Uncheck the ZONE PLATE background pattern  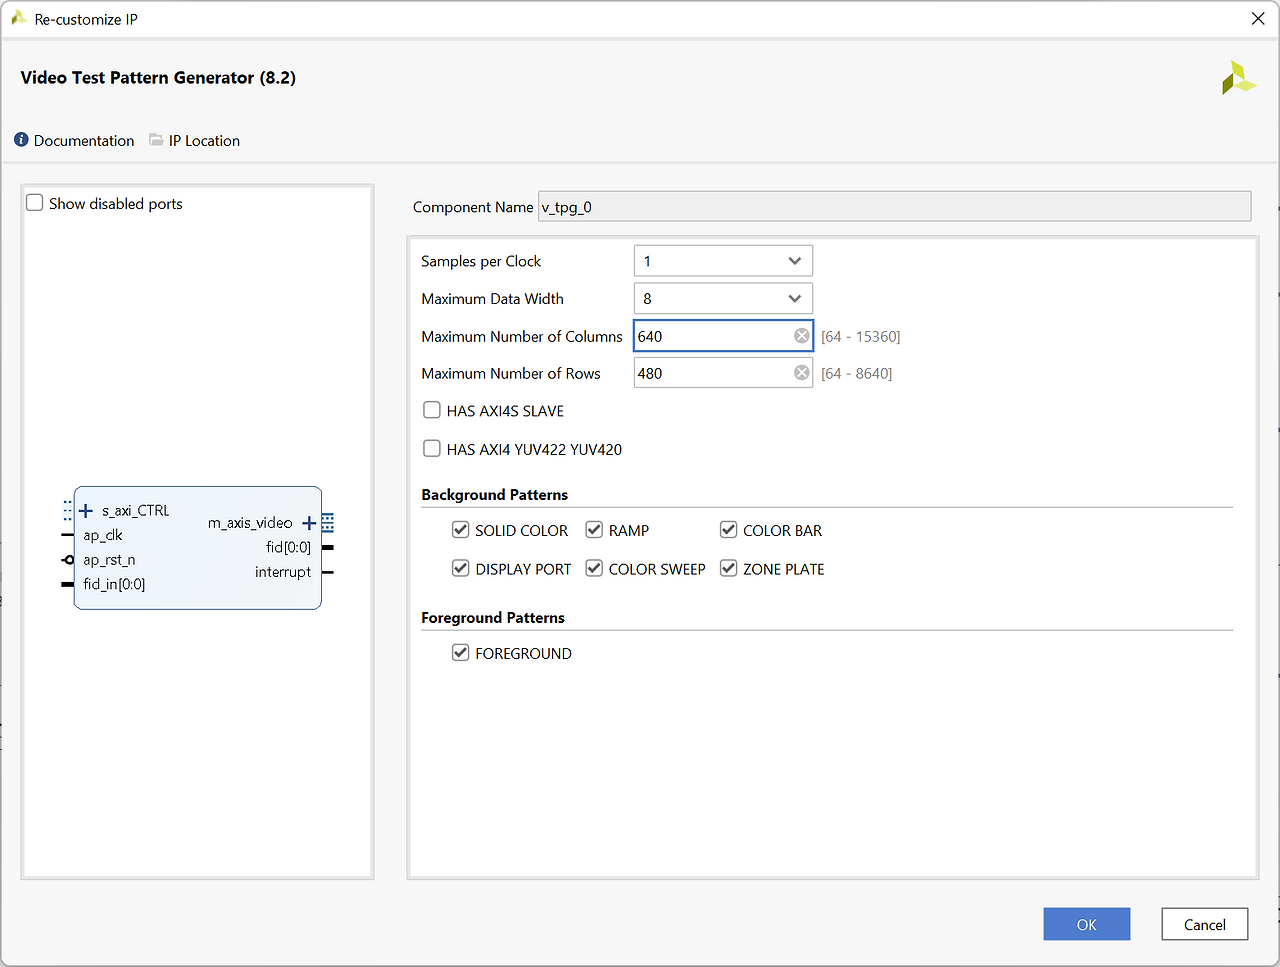pyautogui.click(x=729, y=569)
